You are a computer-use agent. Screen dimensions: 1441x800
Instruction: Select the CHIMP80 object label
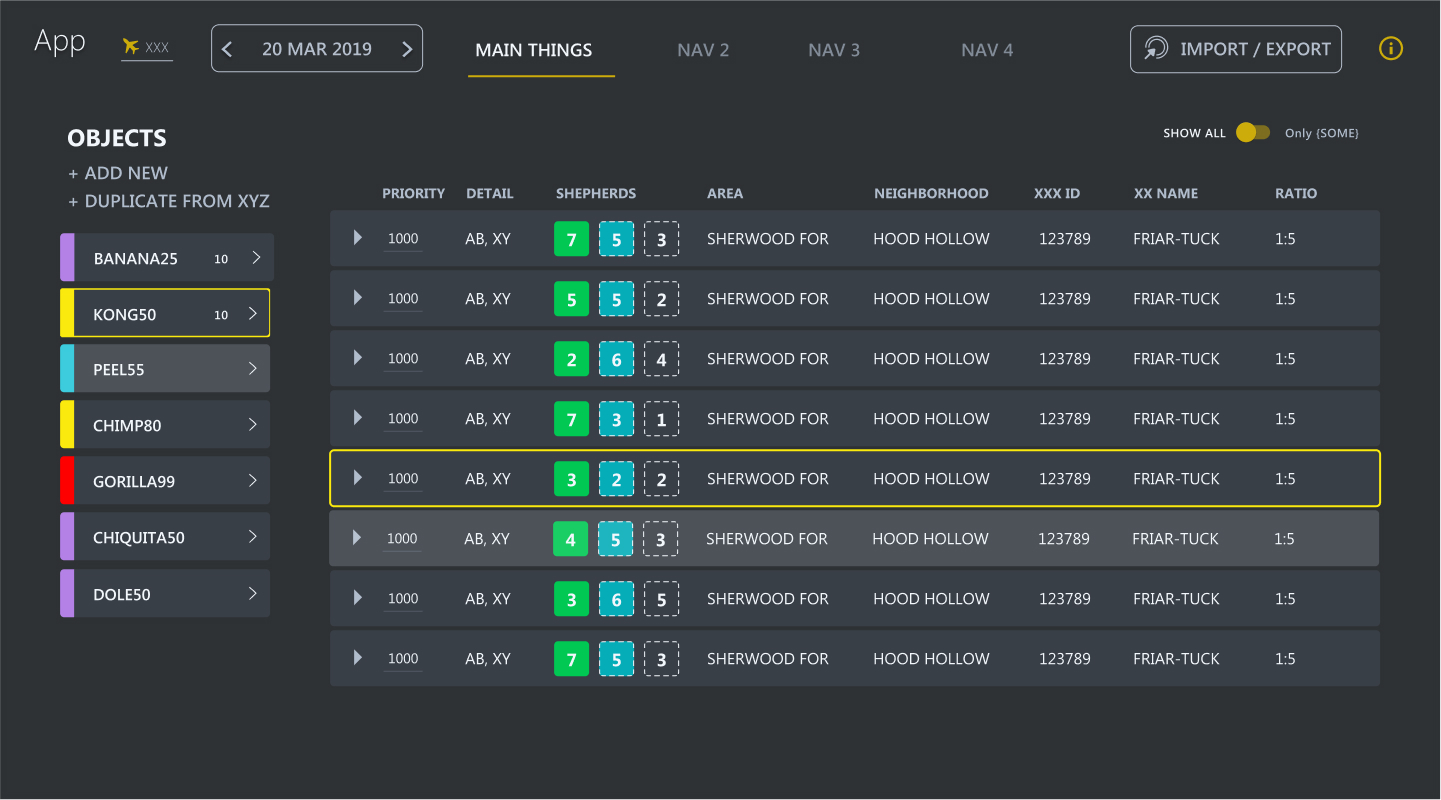pyautogui.click(x=127, y=426)
